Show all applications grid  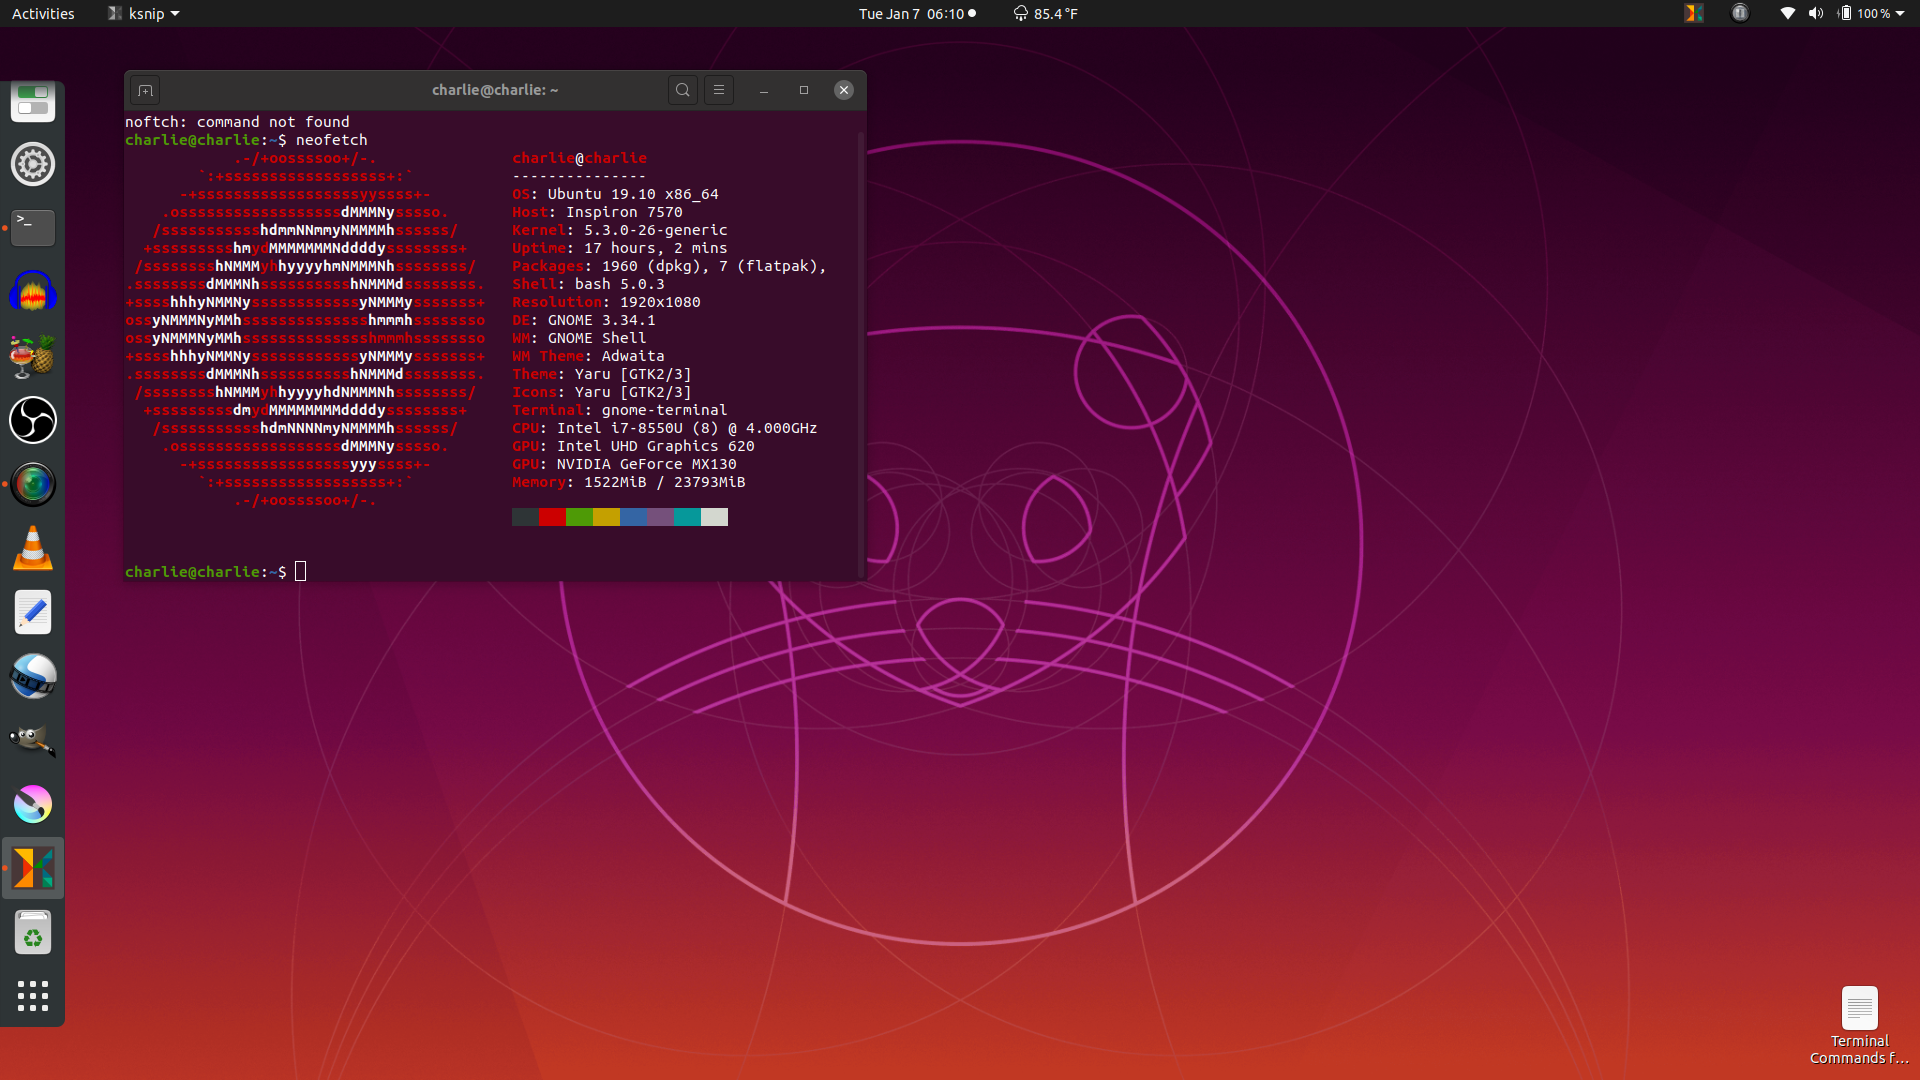pyautogui.click(x=33, y=996)
